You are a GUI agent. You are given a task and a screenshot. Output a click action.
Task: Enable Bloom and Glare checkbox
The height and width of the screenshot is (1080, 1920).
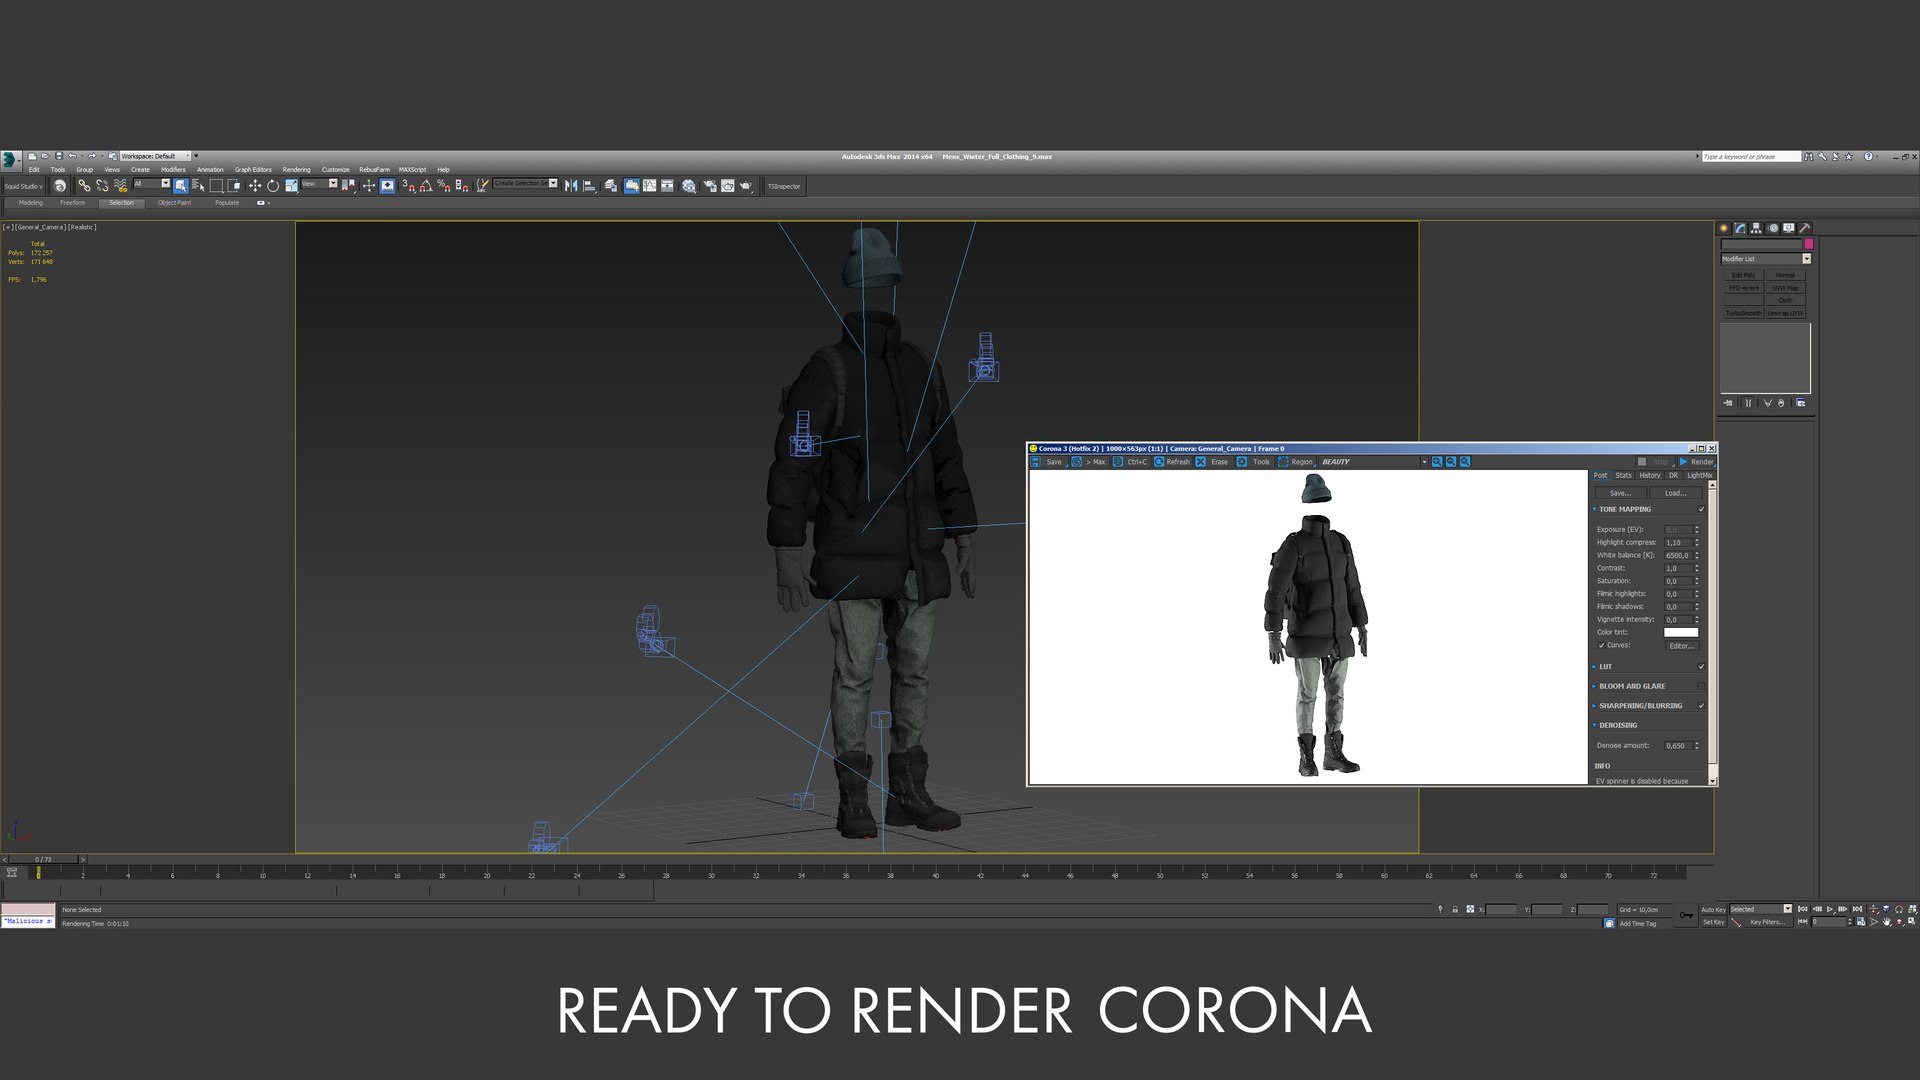tap(1701, 686)
